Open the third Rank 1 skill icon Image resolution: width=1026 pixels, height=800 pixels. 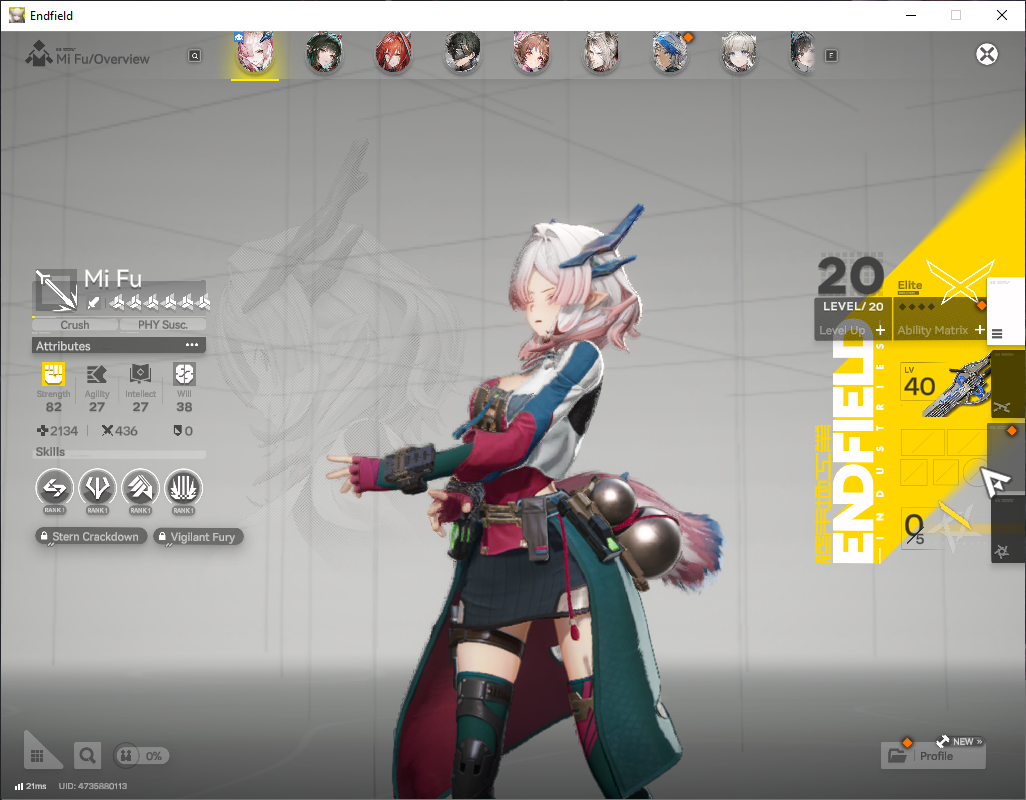pos(140,488)
